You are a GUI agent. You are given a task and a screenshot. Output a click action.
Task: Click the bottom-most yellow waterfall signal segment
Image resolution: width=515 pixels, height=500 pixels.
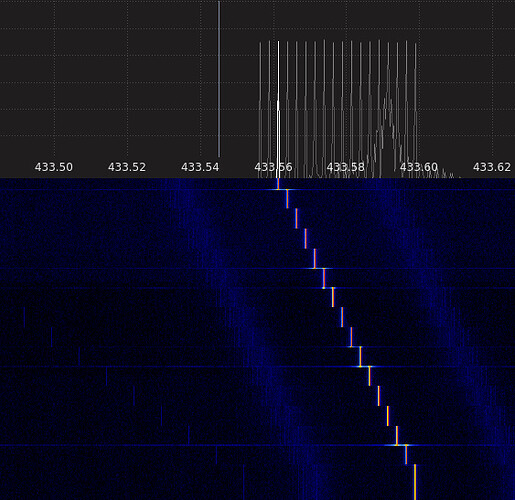[x=415, y=482]
